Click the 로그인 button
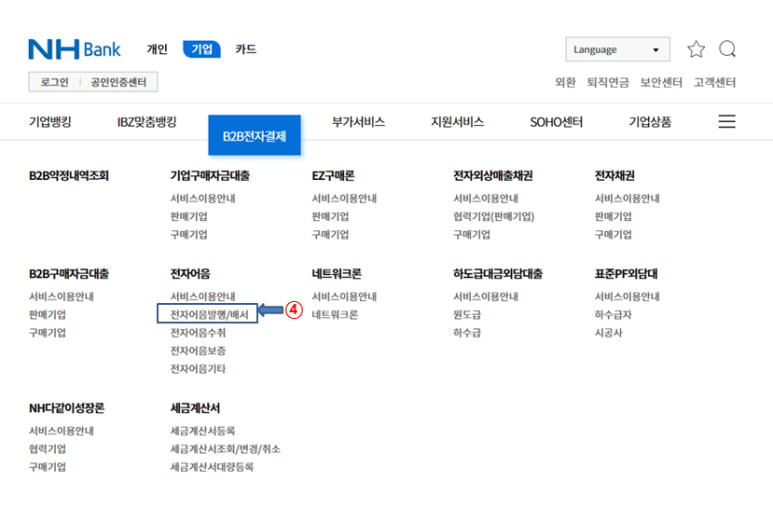 click(54, 82)
